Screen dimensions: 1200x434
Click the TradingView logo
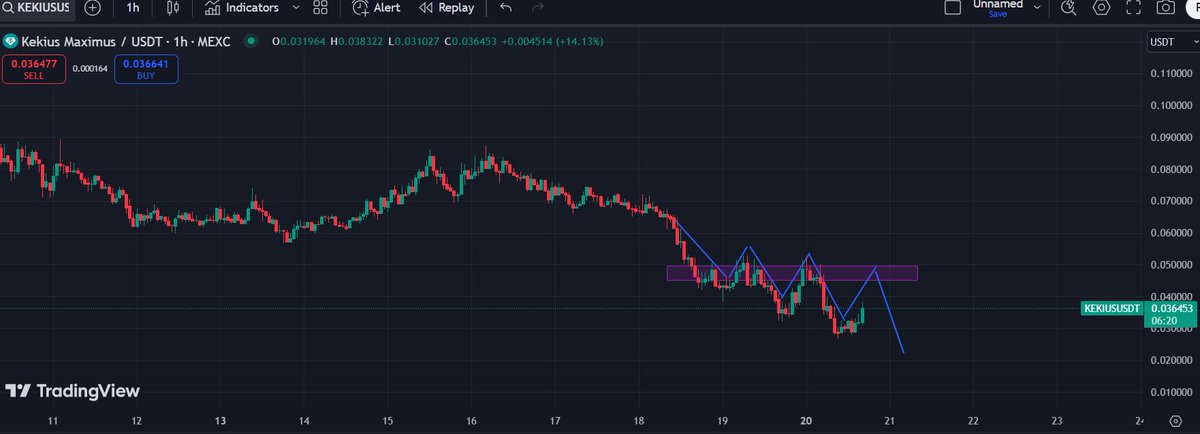point(72,391)
